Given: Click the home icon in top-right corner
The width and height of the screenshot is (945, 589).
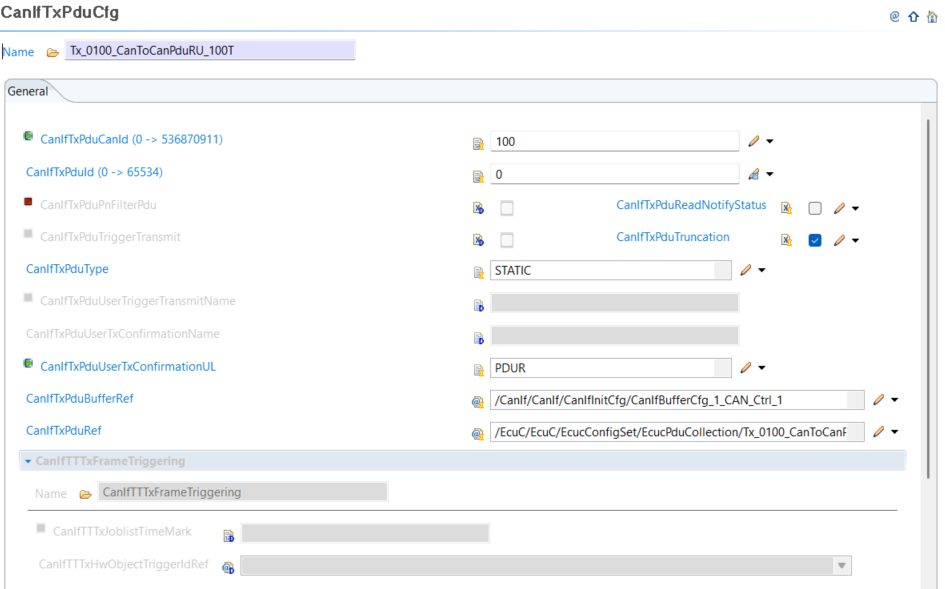Looking at the screenshot, I should [x=932, y=16].
